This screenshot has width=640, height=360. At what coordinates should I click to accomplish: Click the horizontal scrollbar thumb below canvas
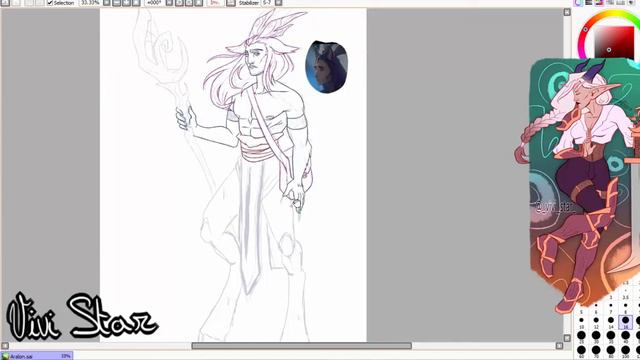pos(302,346)
